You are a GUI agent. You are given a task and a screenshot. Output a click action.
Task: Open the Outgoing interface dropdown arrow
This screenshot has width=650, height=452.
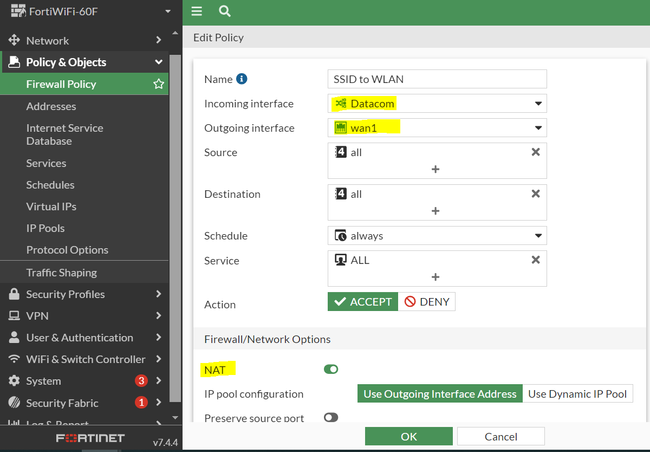point(538,128)
